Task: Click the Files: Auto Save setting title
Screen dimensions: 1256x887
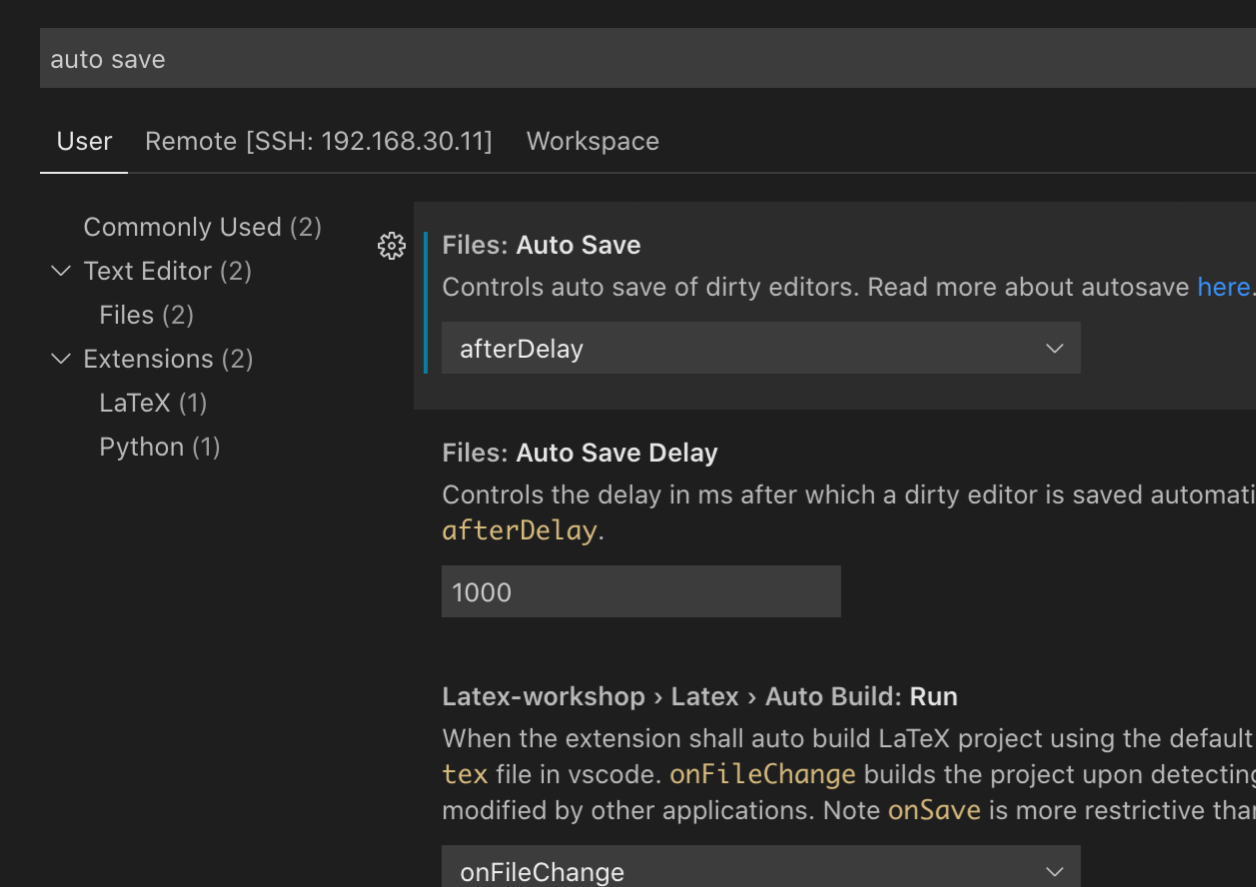Action: [x=541, y=245]
